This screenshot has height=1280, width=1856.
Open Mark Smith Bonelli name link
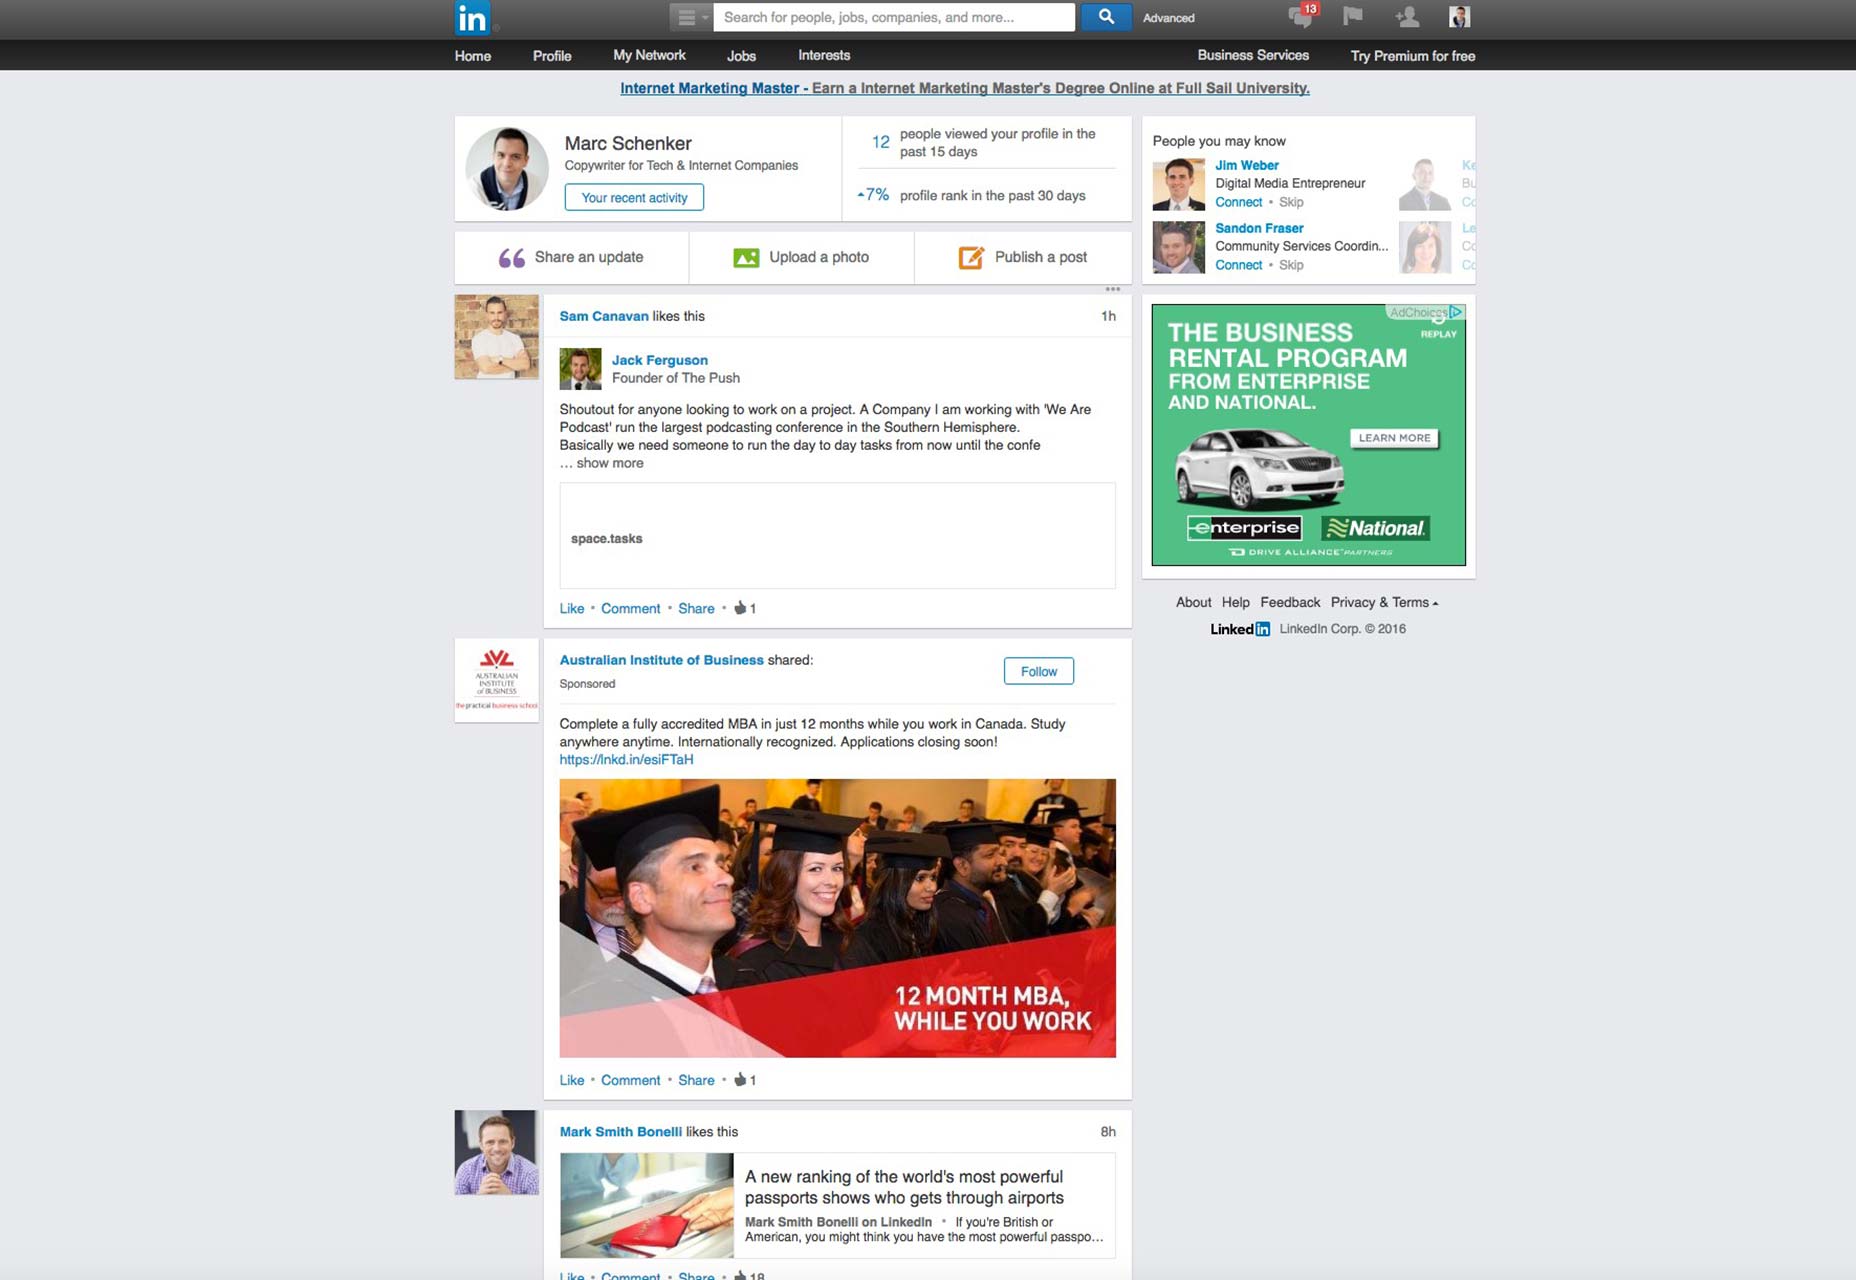pyautogui.click(x=621, y=1132)
